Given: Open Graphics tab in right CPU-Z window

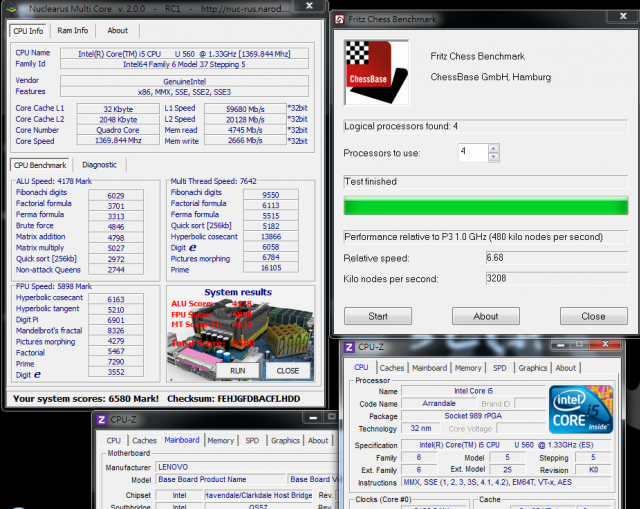Looking at the screenshot, I should click(533, 368).
